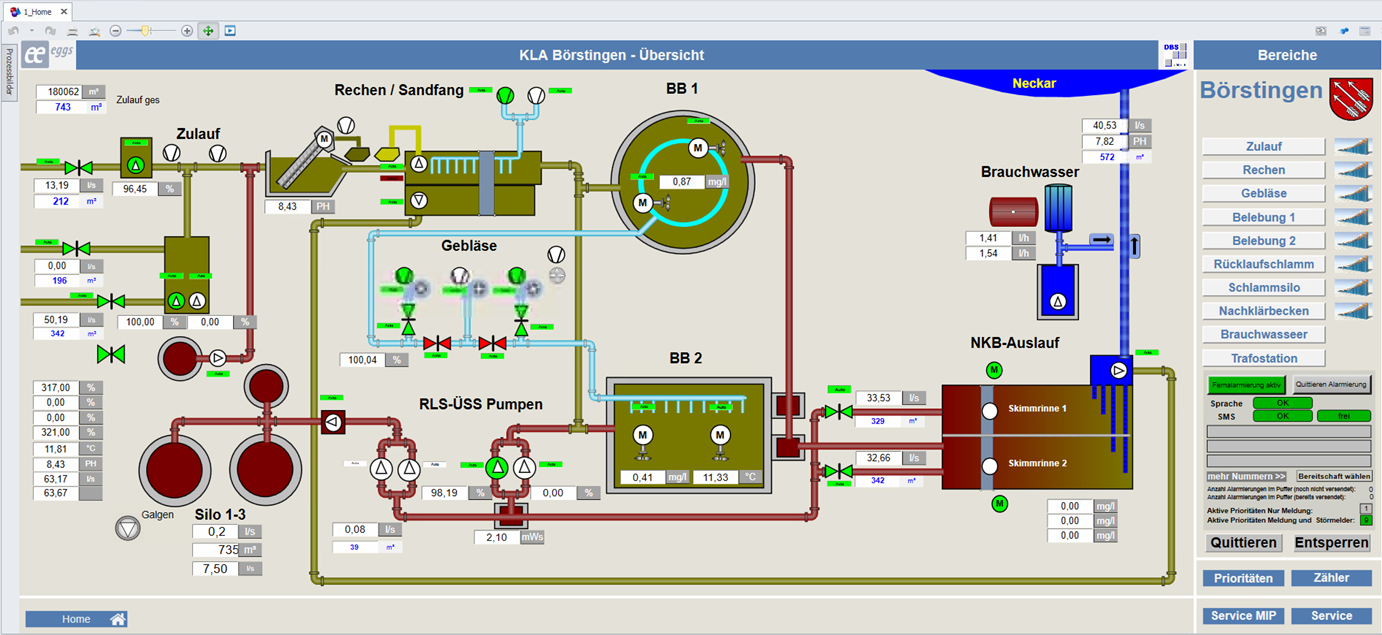Image resolution: width=1382 pixels, height=635 pixels.
Task: Toggle the green SMS frei indicator
Action: pos(1342,416)
